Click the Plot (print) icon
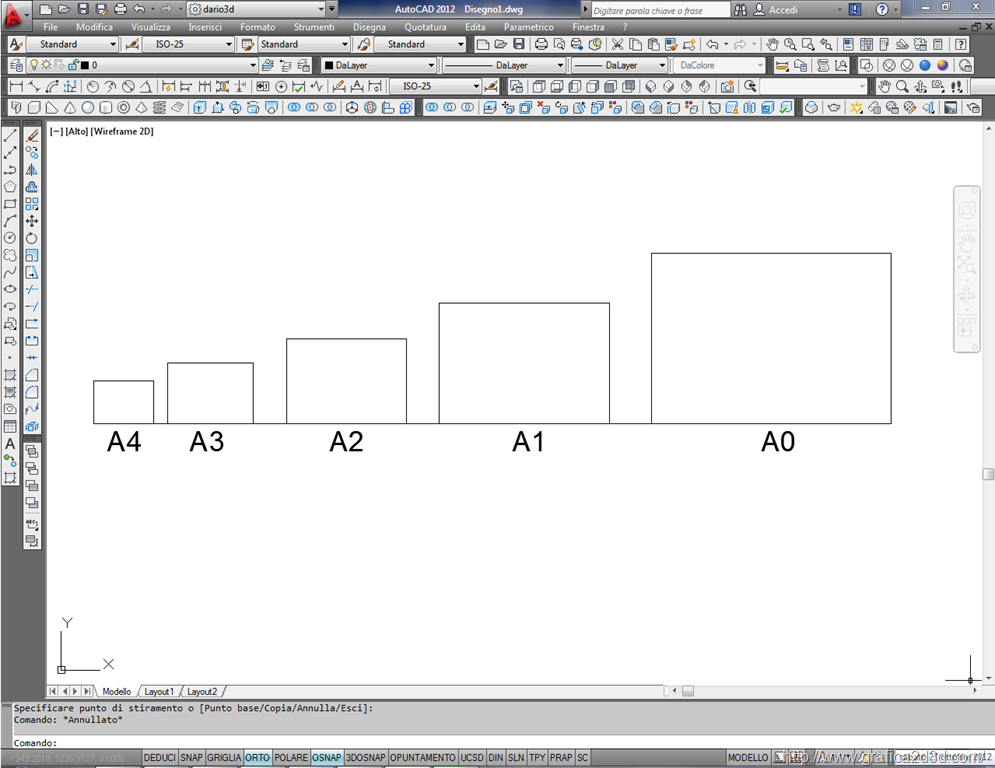The height and width of the screenshot is (768, 995). pos(541,45)
